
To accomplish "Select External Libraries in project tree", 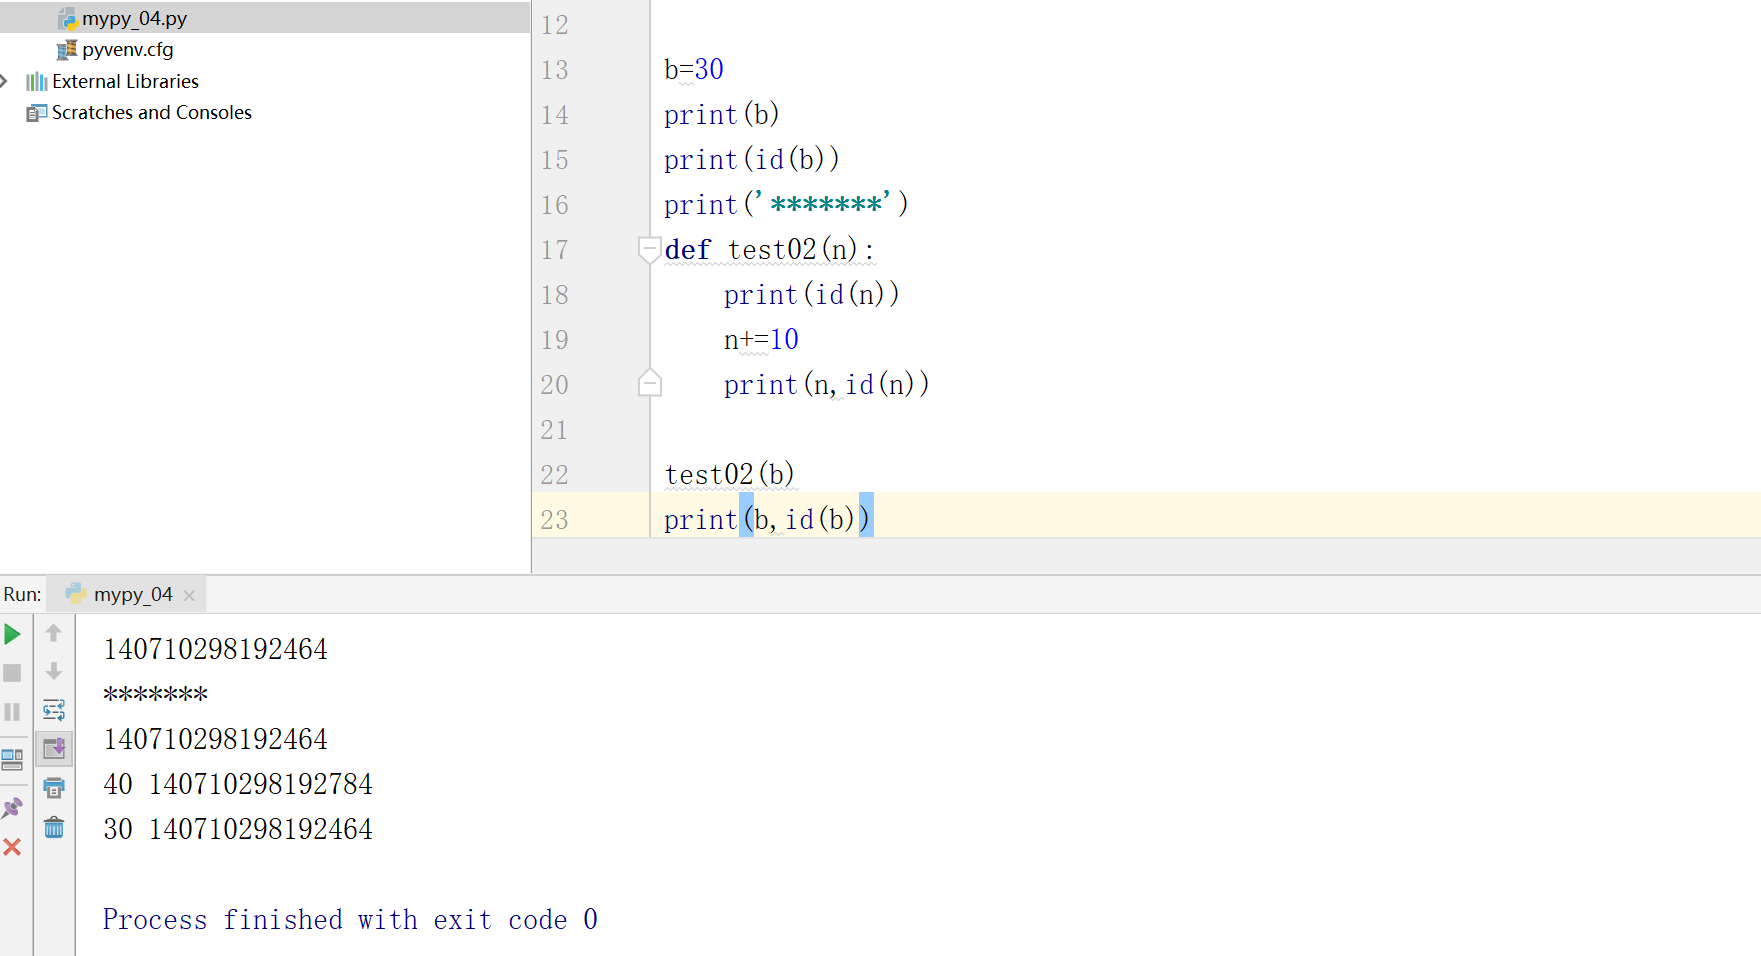I will pos(125,81).
